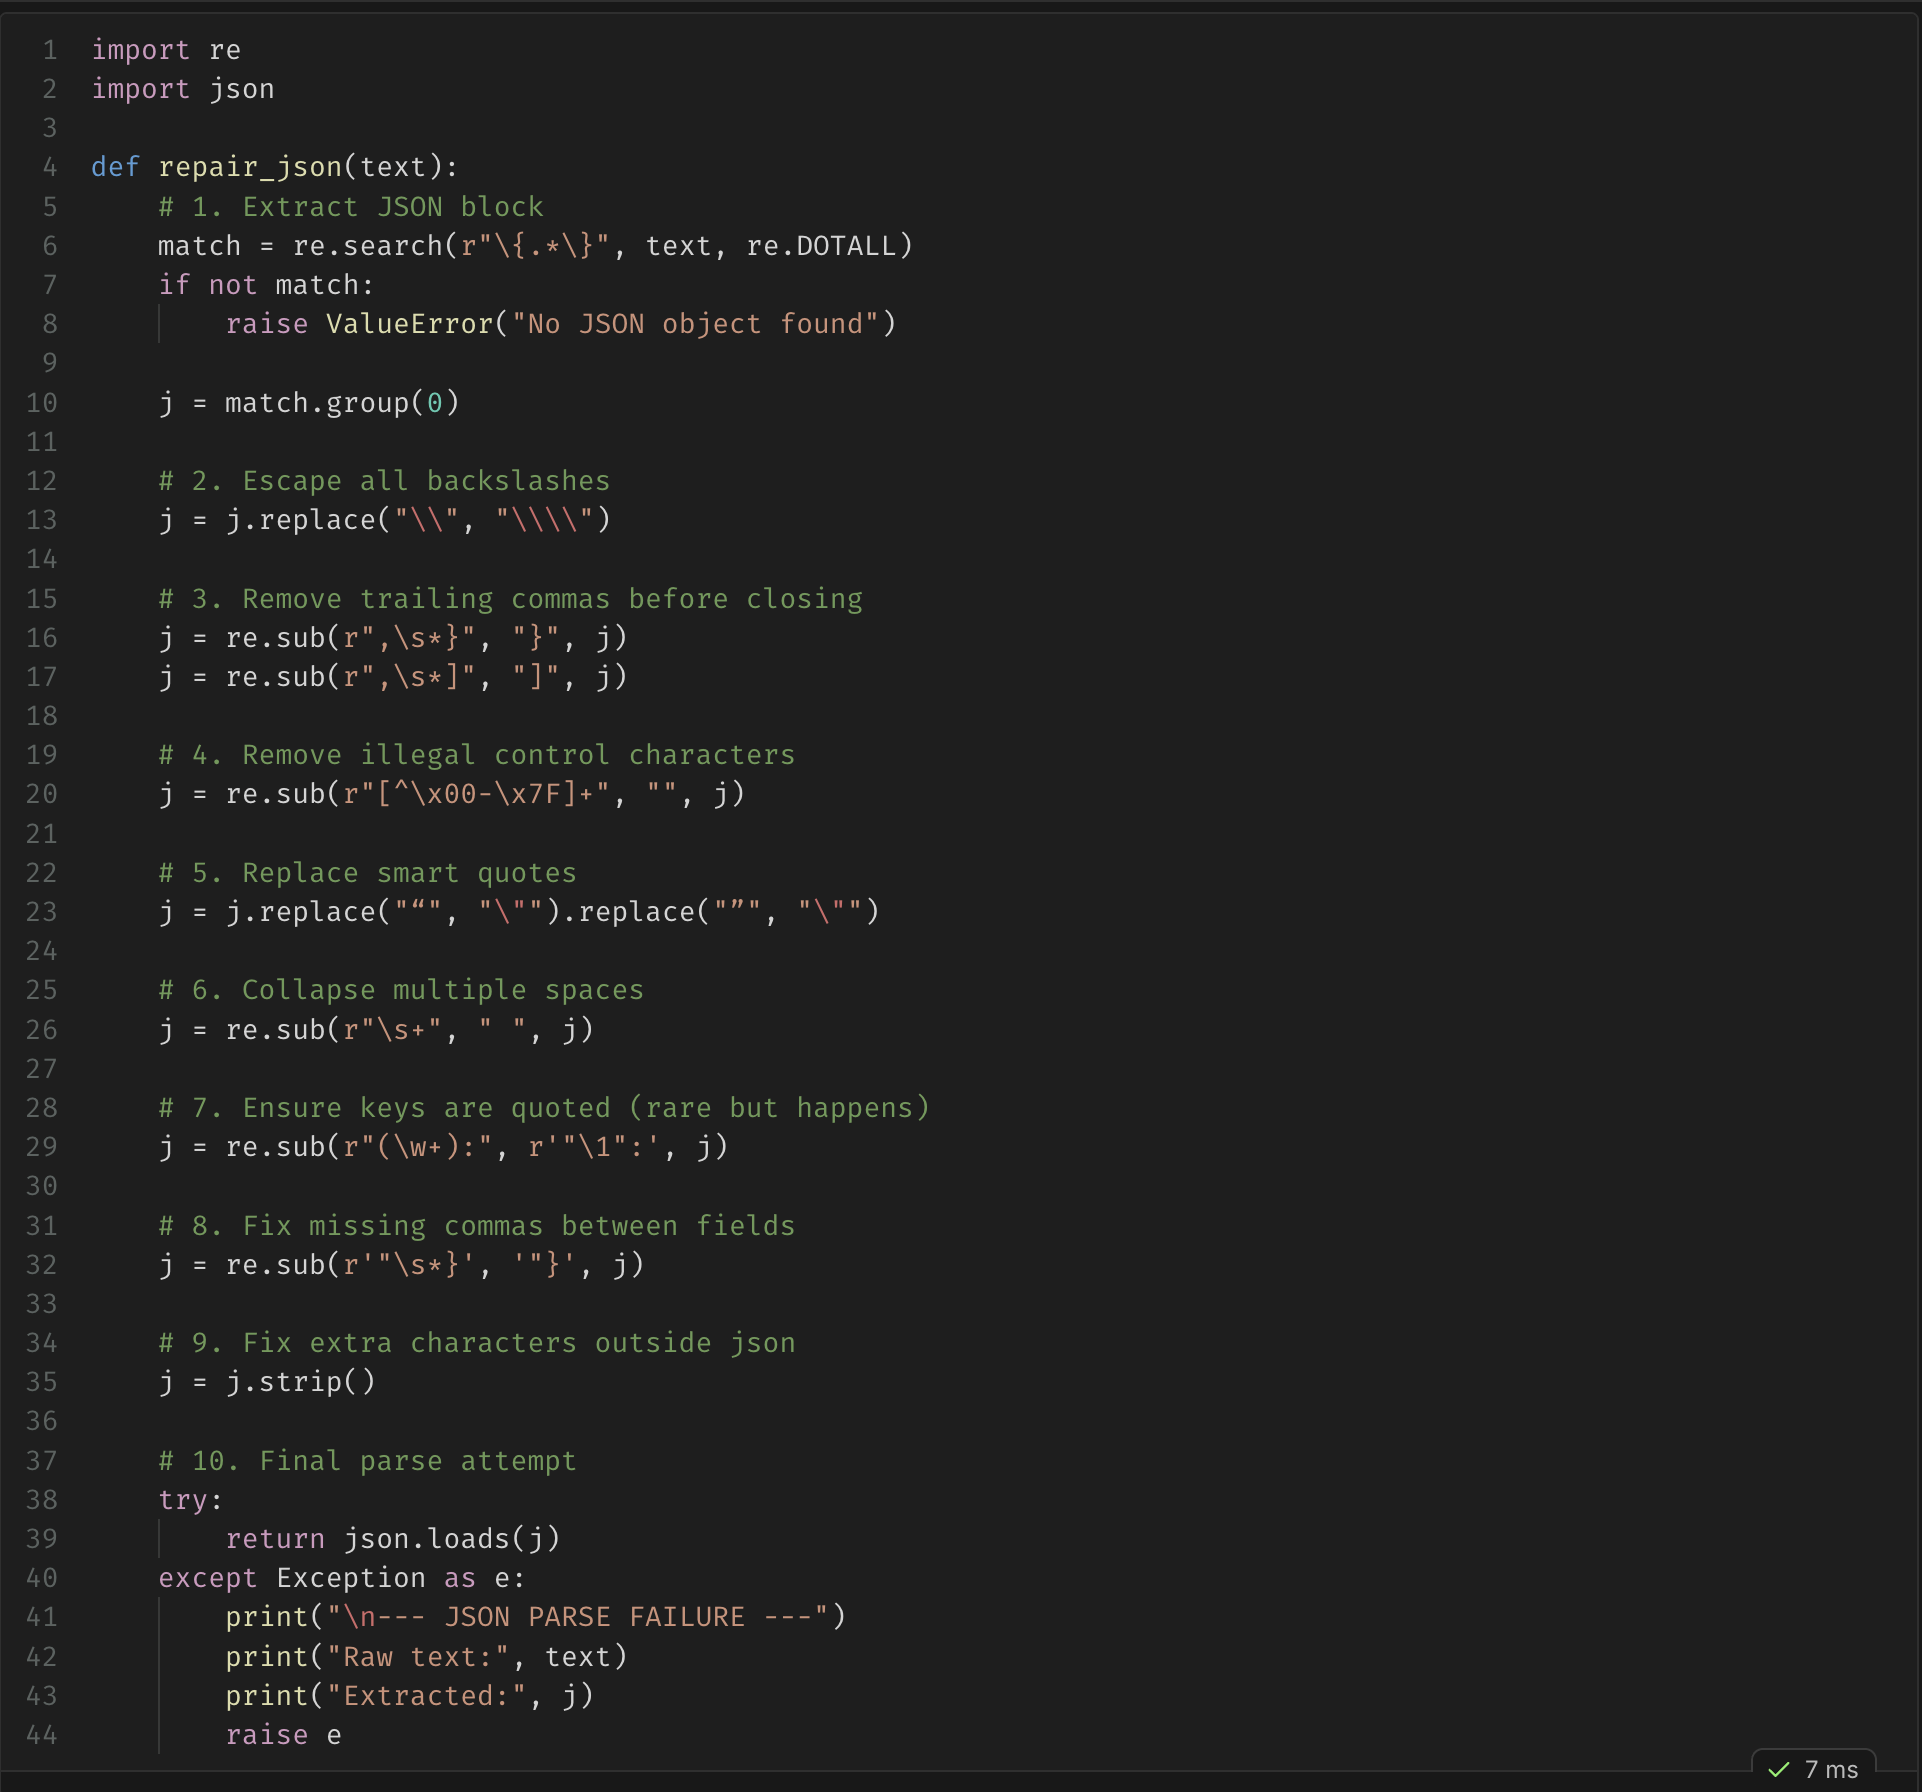Click 'match.group(0)' expression
Screen dimensions: 1922x1792
coord(342,403)
